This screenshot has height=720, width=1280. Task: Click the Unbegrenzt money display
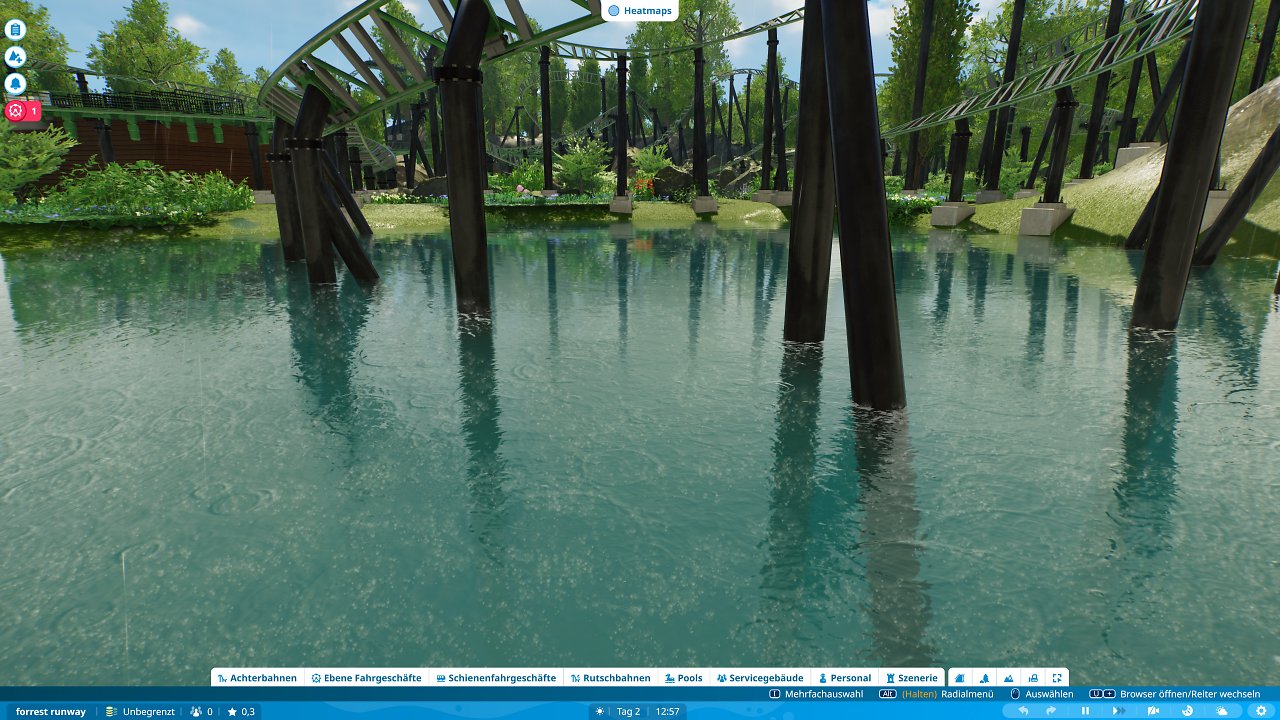point(139,712)
